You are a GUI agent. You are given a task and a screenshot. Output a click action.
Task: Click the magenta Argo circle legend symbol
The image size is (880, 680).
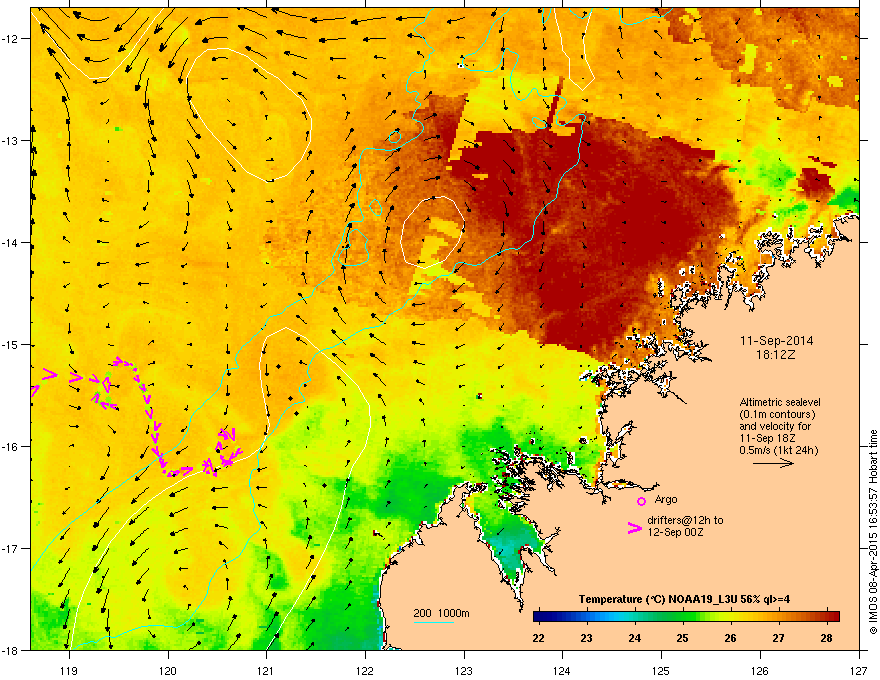(x=641, y=501)
